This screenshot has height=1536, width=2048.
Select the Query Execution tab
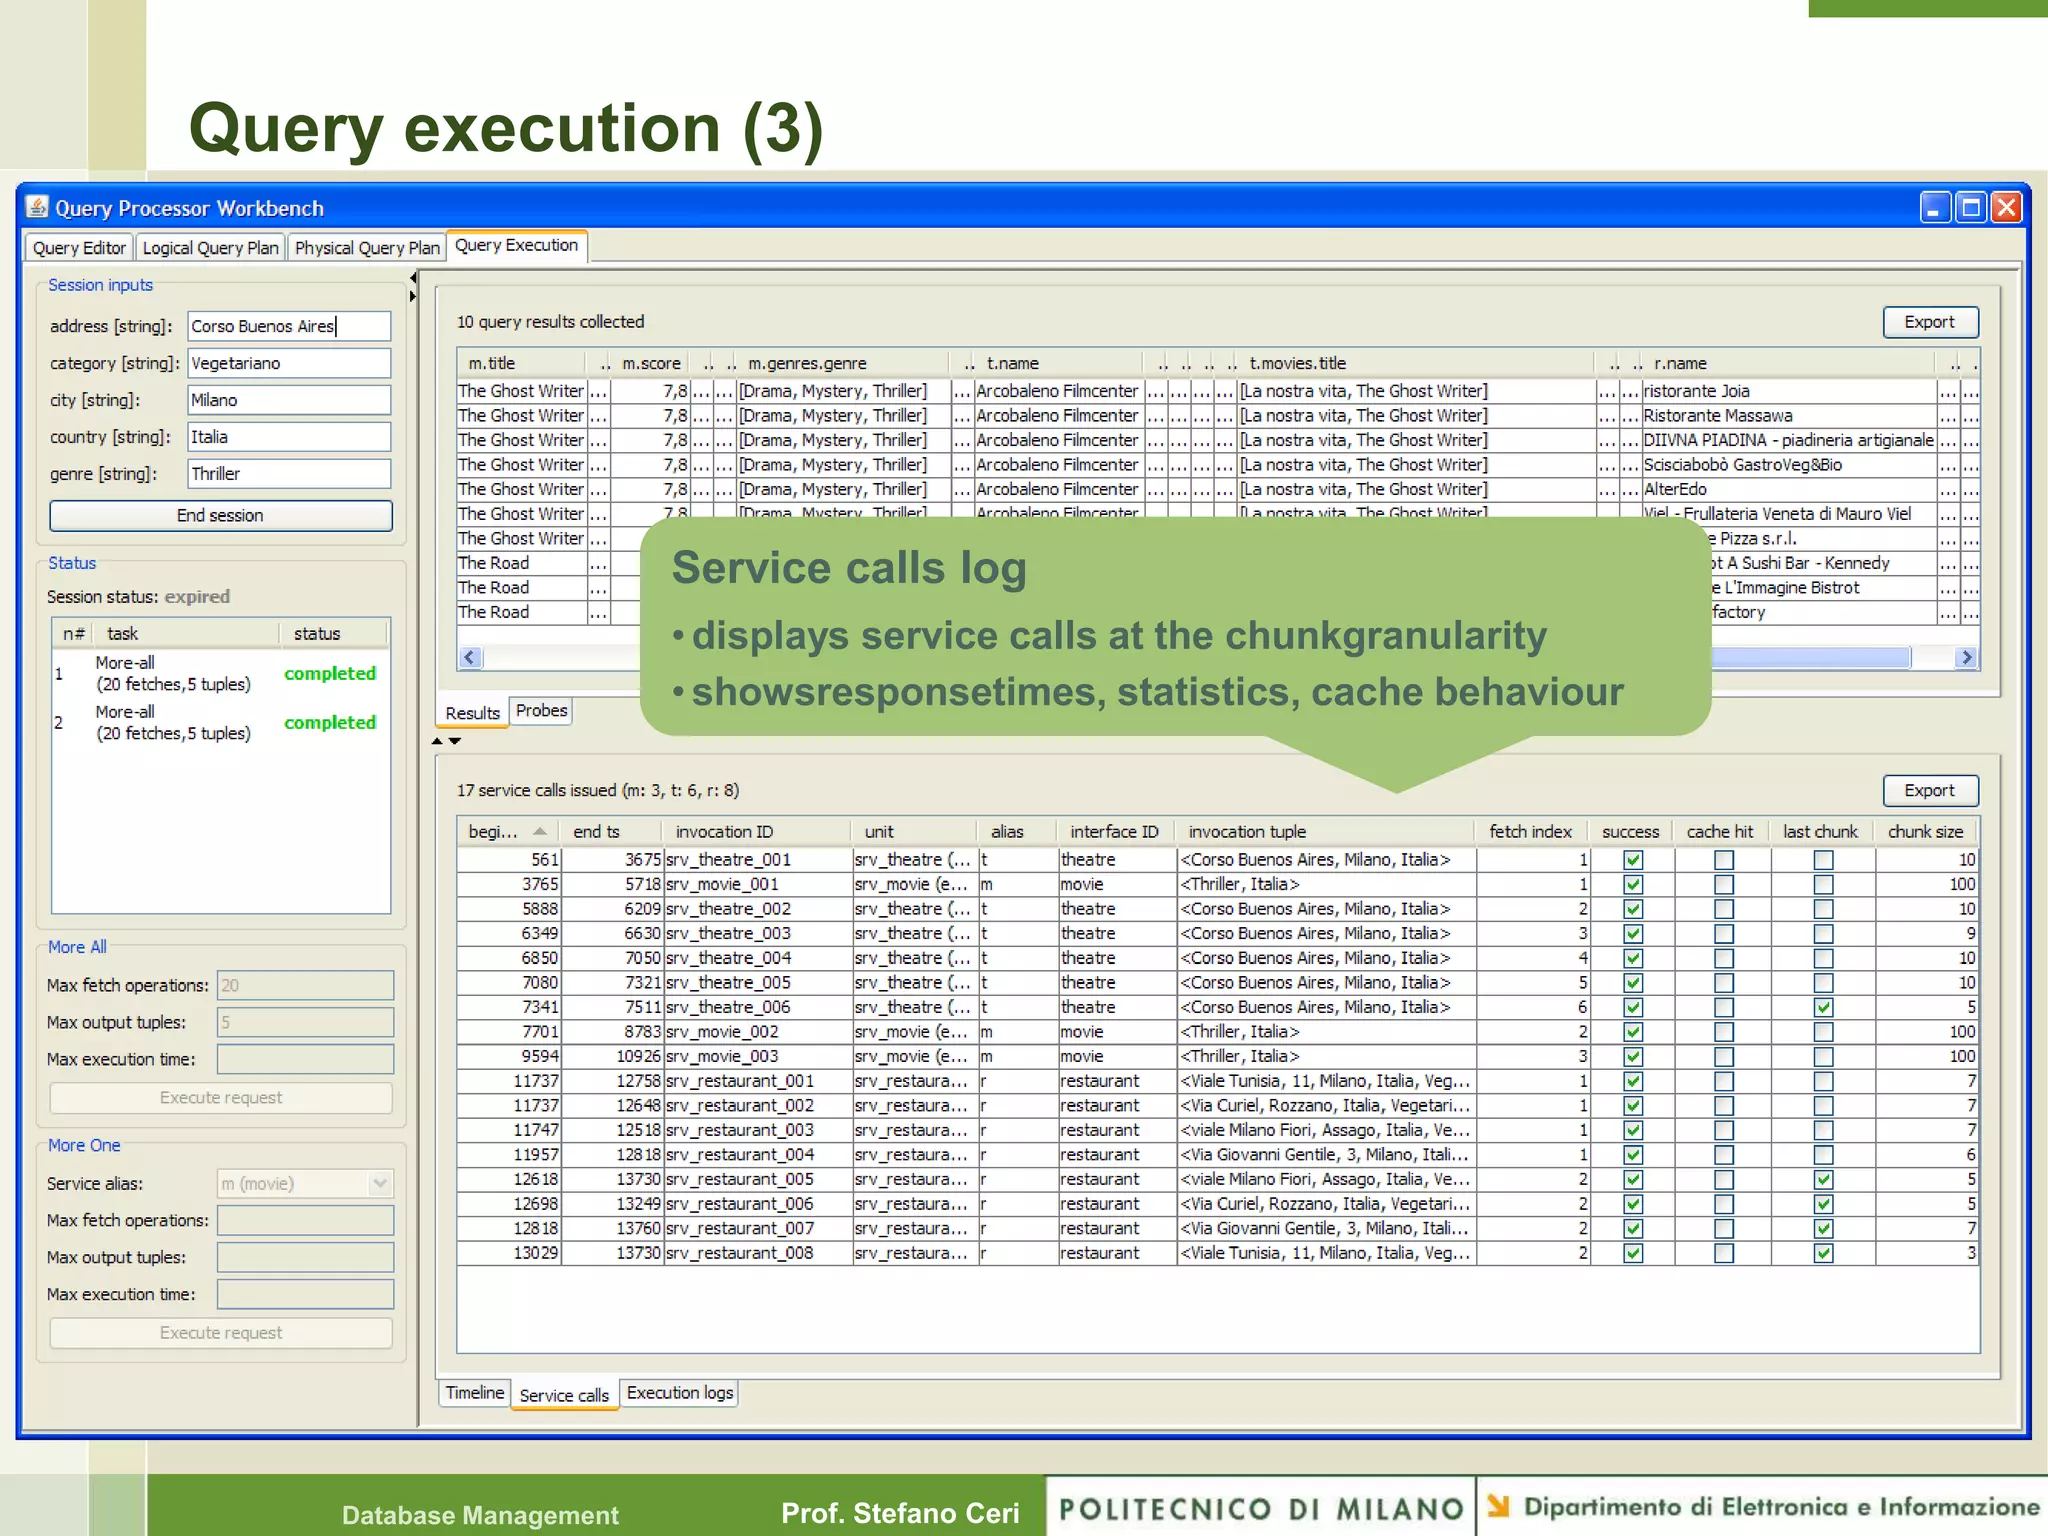coord(516,245)
